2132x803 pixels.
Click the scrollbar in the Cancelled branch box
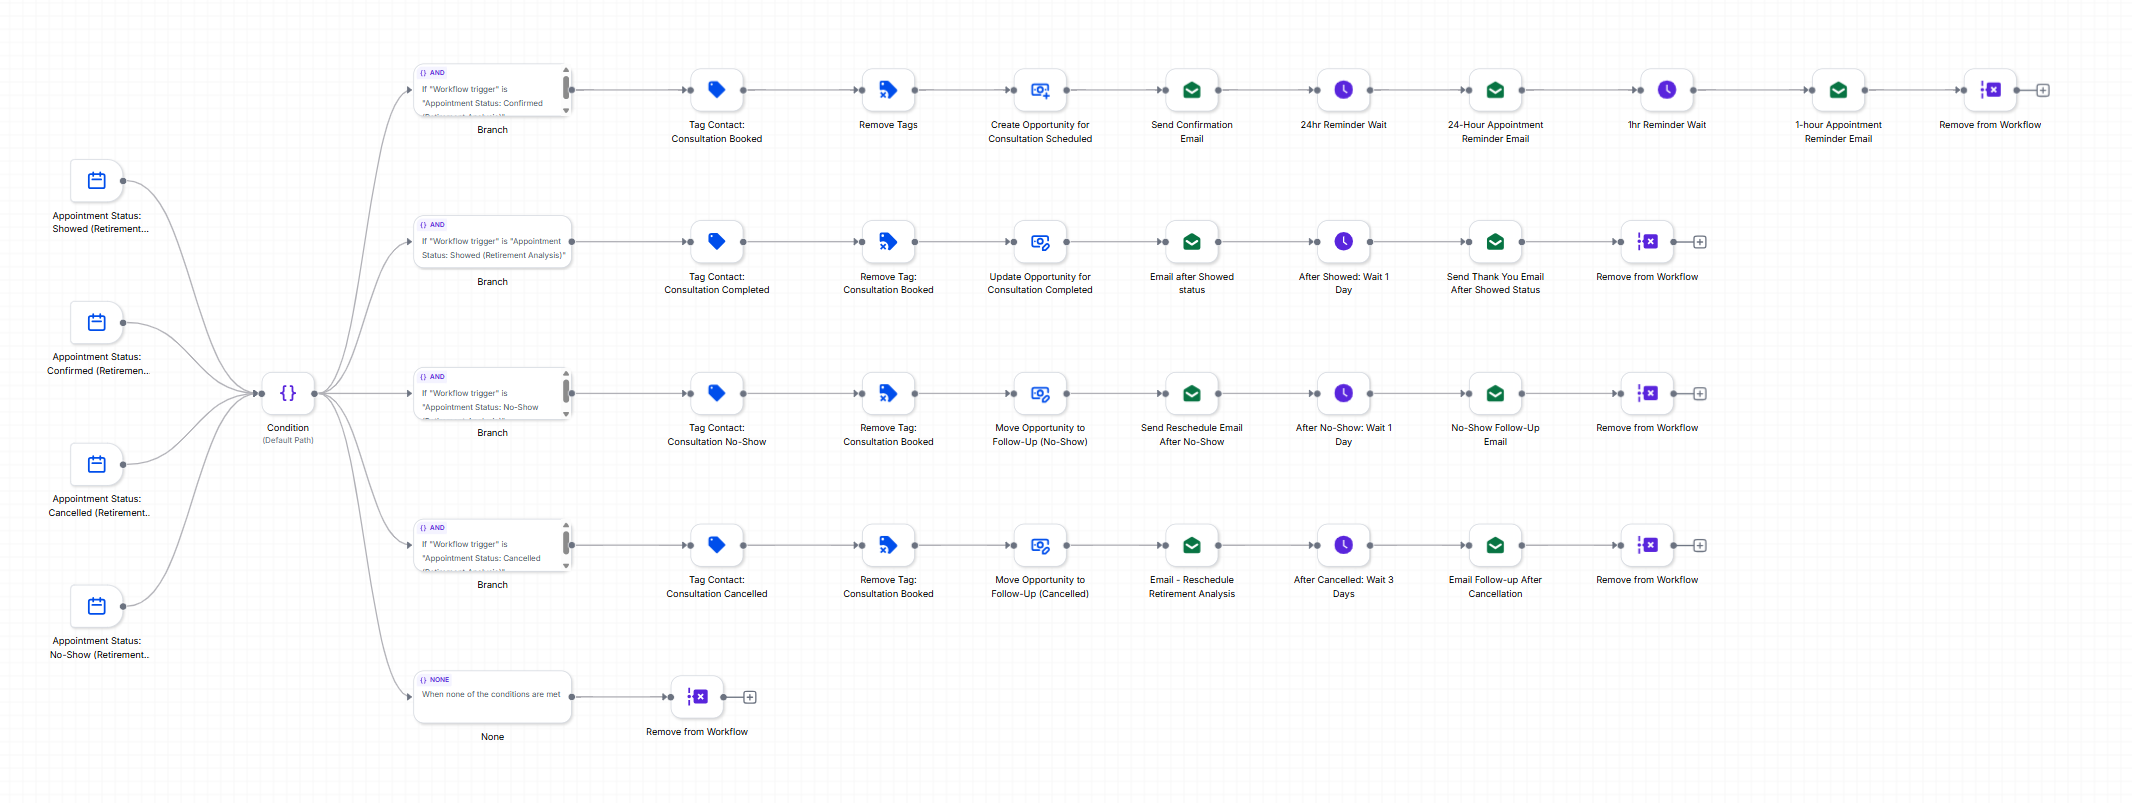click(566, 545)
